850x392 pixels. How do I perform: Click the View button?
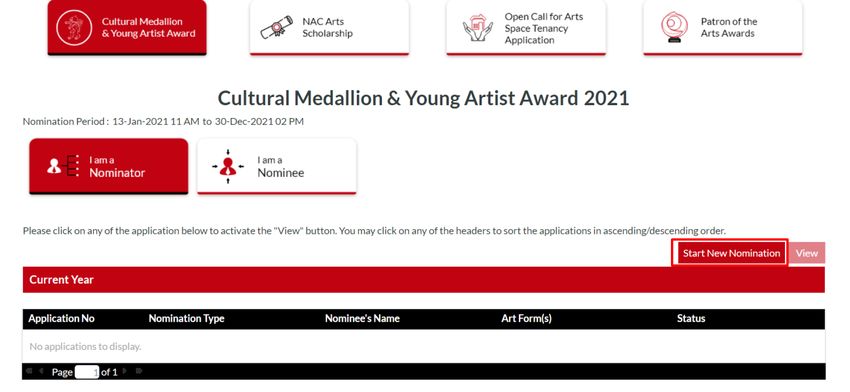[807, 253]
